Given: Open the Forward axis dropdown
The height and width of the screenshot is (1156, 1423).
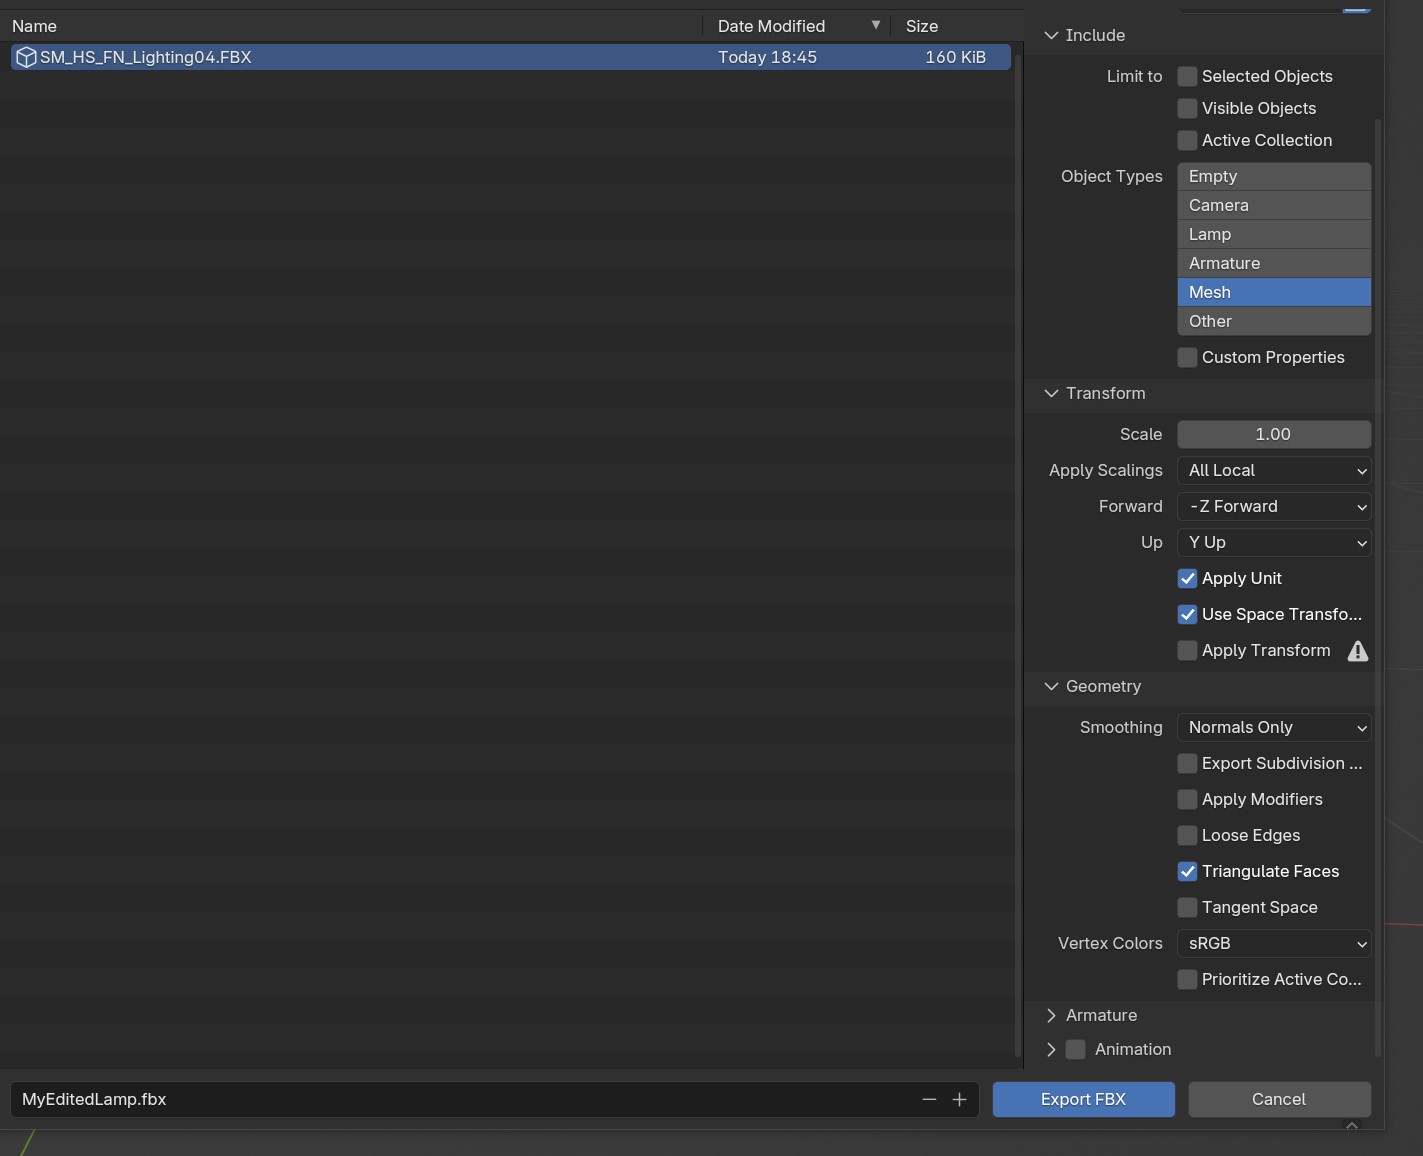Looking at the screenshot, I should click(1274, 506).
